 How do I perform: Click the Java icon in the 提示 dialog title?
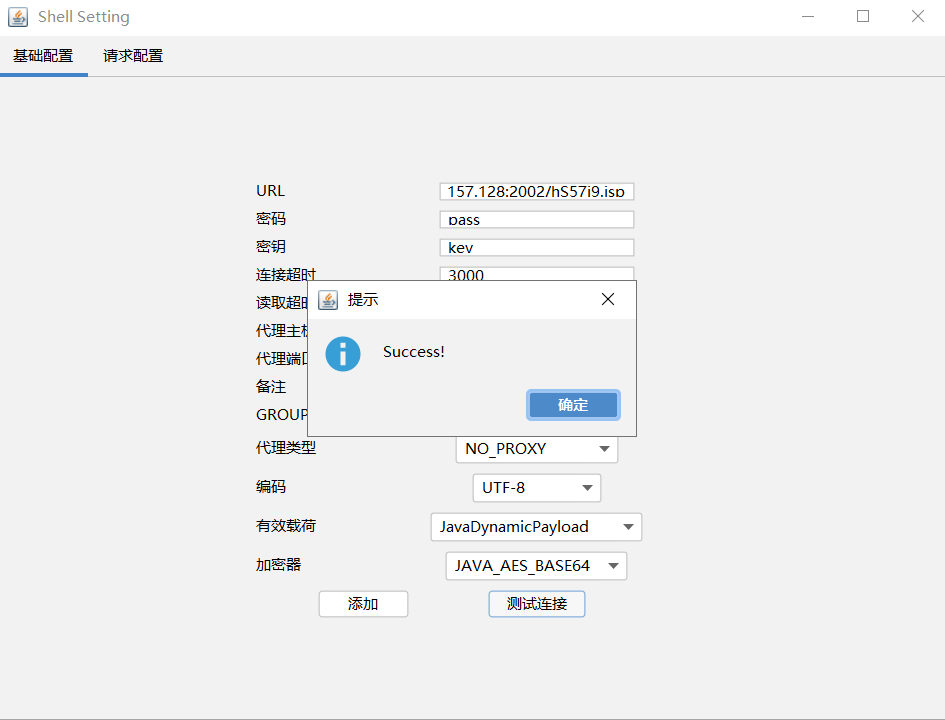coord(328,299)
